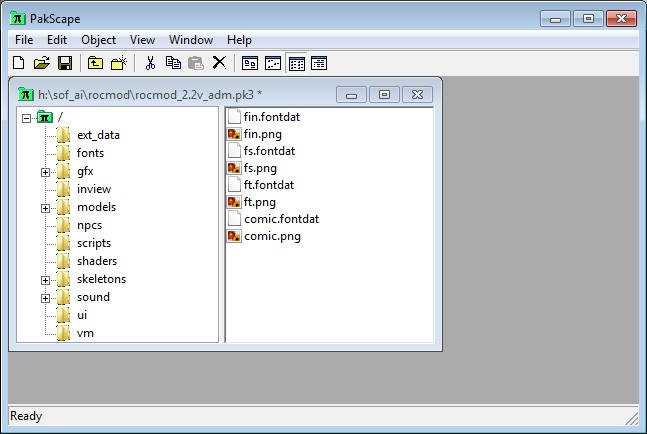Screen dimensions: 647x434
Task: Click the Cut scissors icon
Action: tap(150, 63)
